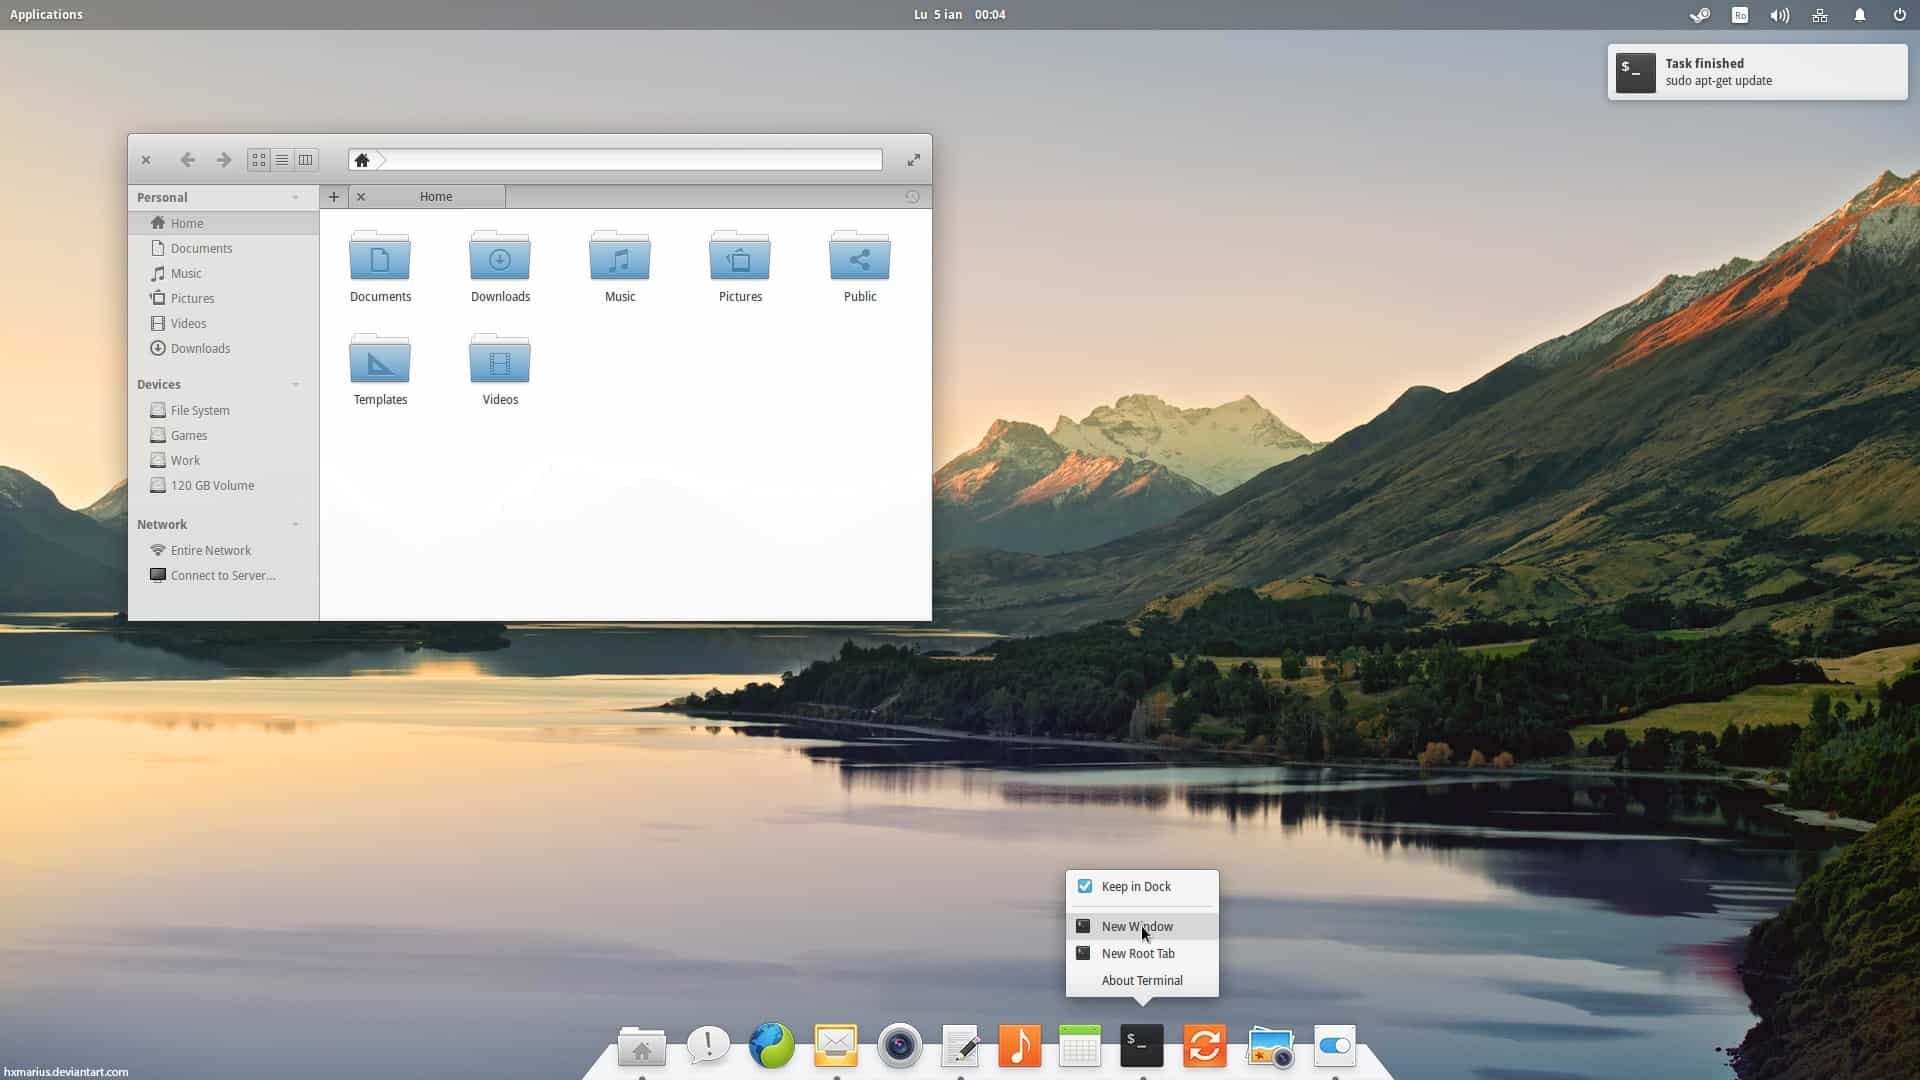Enable column view in the file manager
Viewport: 1920px width, 1080px height.
click(305, 160)
